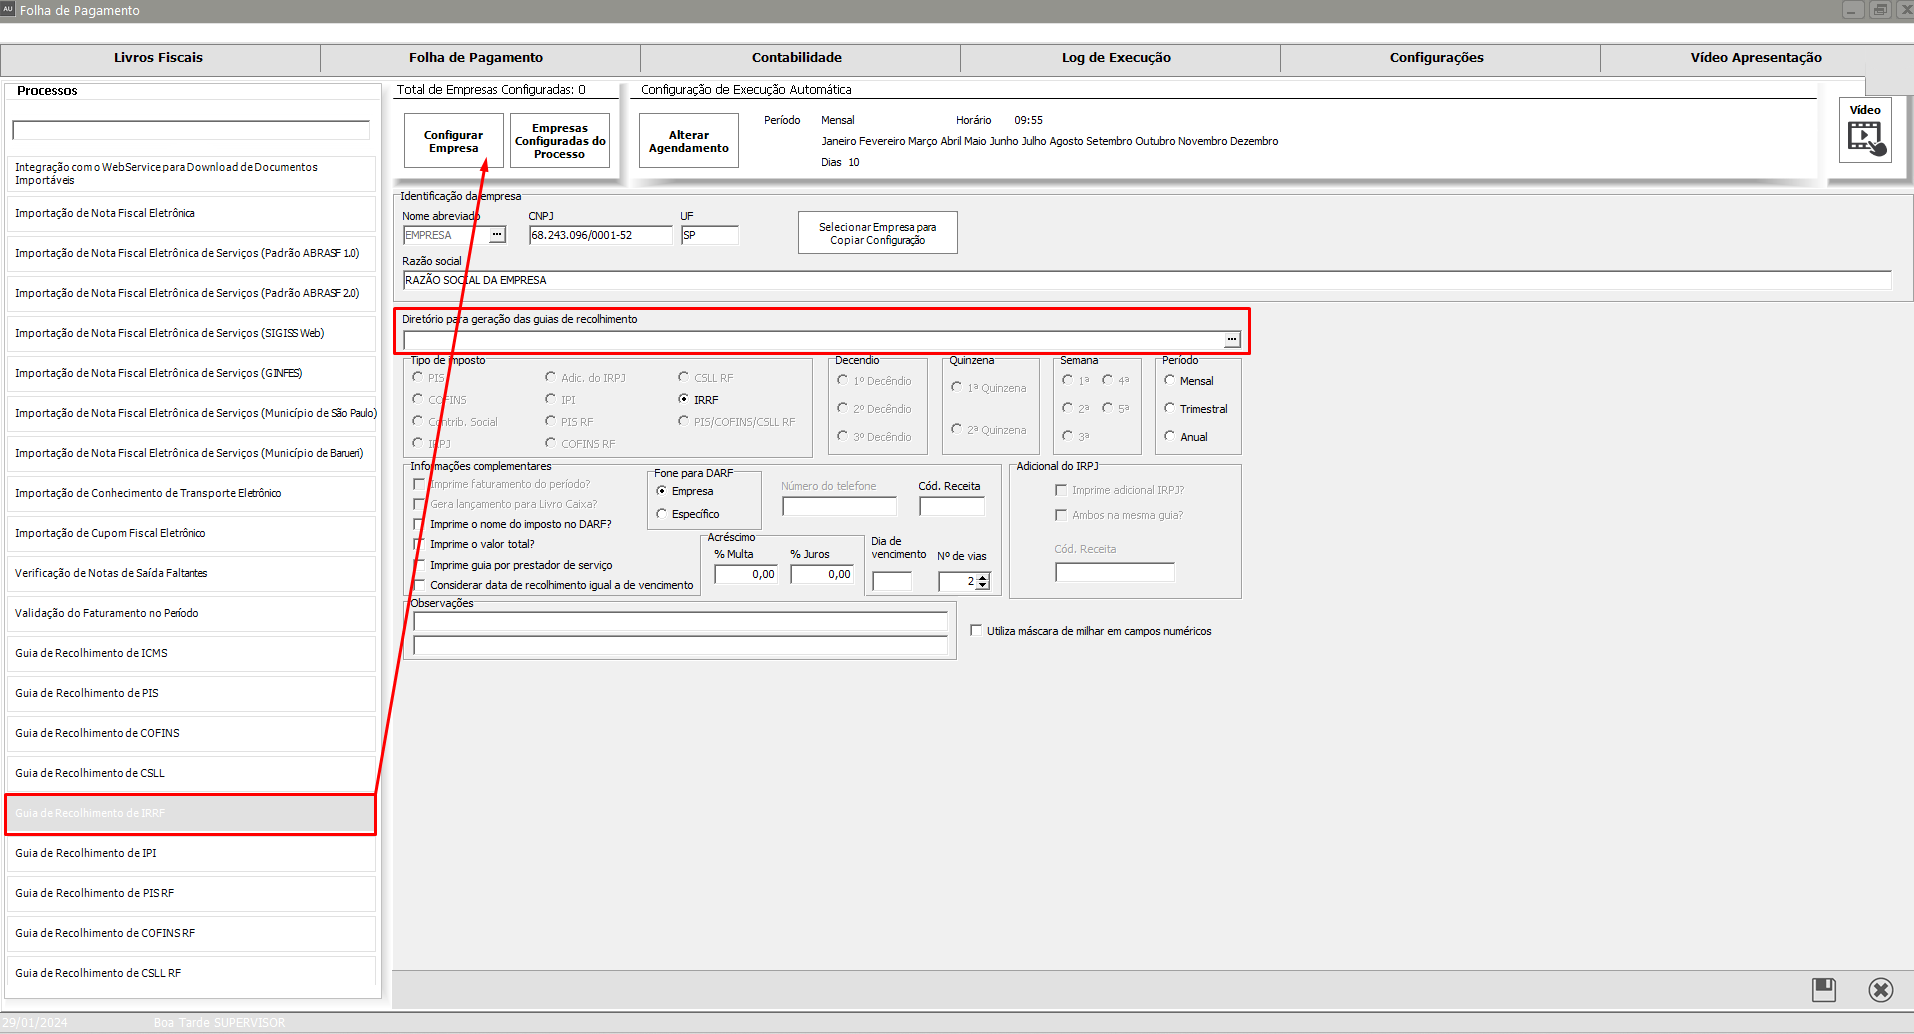Open the Nome abreviado lookup ellipsis

497,235
